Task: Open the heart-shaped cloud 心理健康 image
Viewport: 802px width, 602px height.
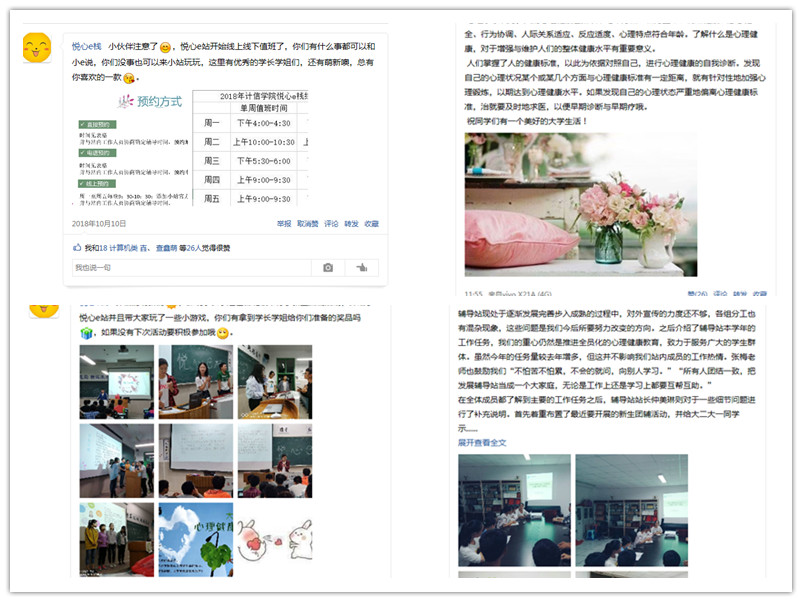Action: tap(195, 540)
